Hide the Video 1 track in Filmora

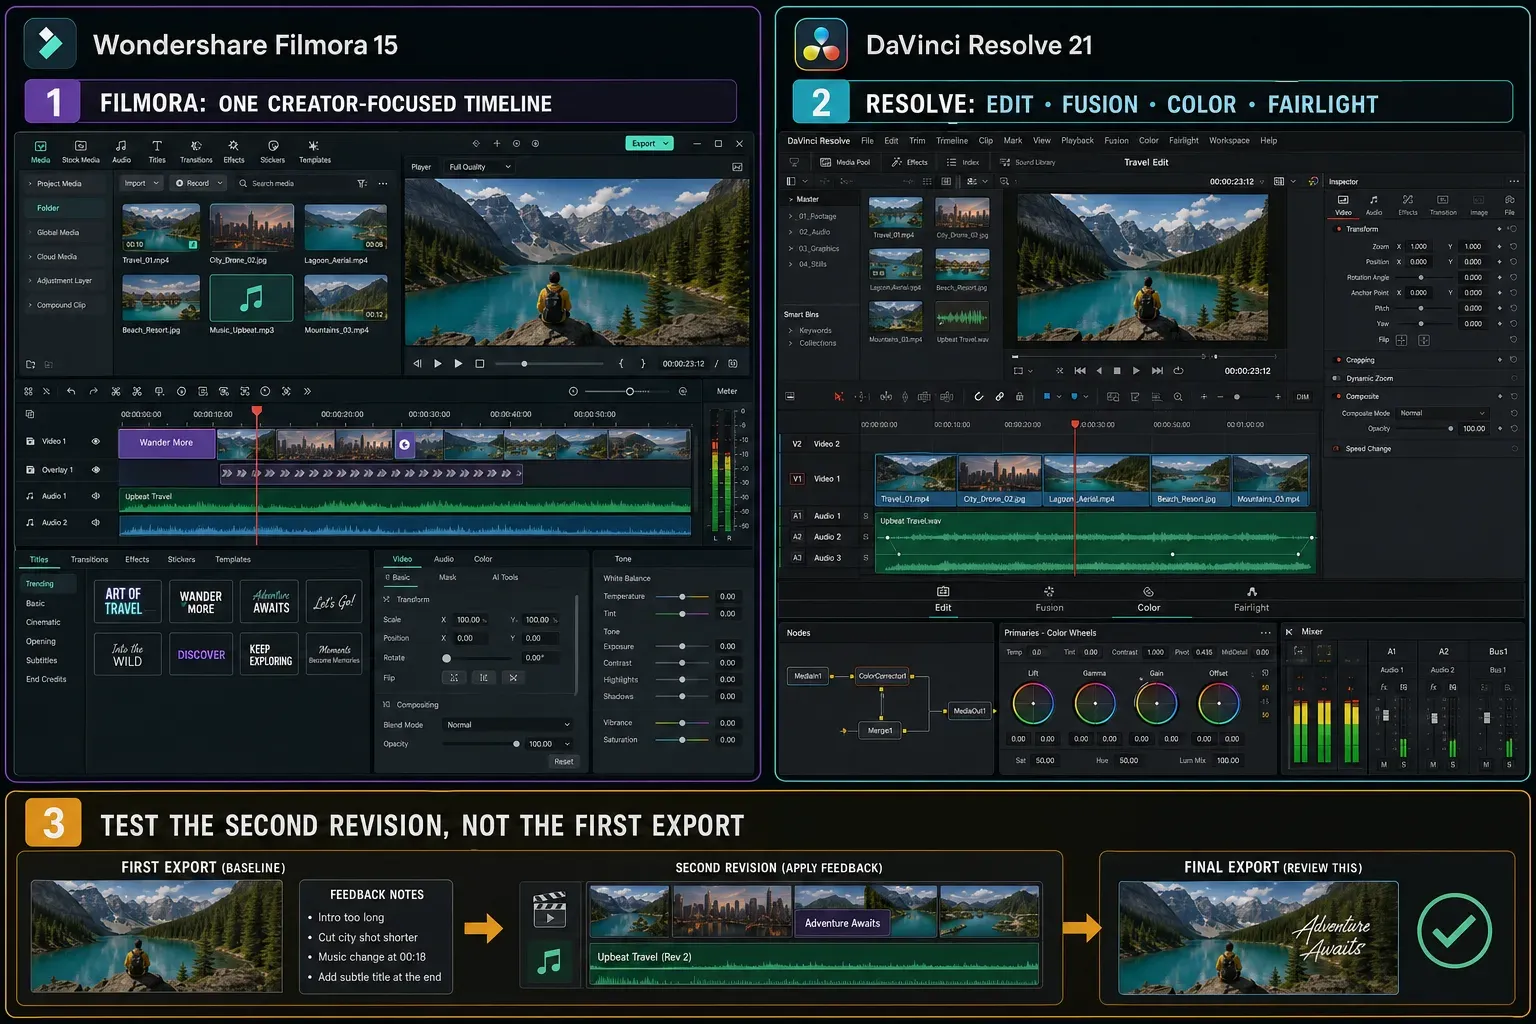click(x=96, y=441)
